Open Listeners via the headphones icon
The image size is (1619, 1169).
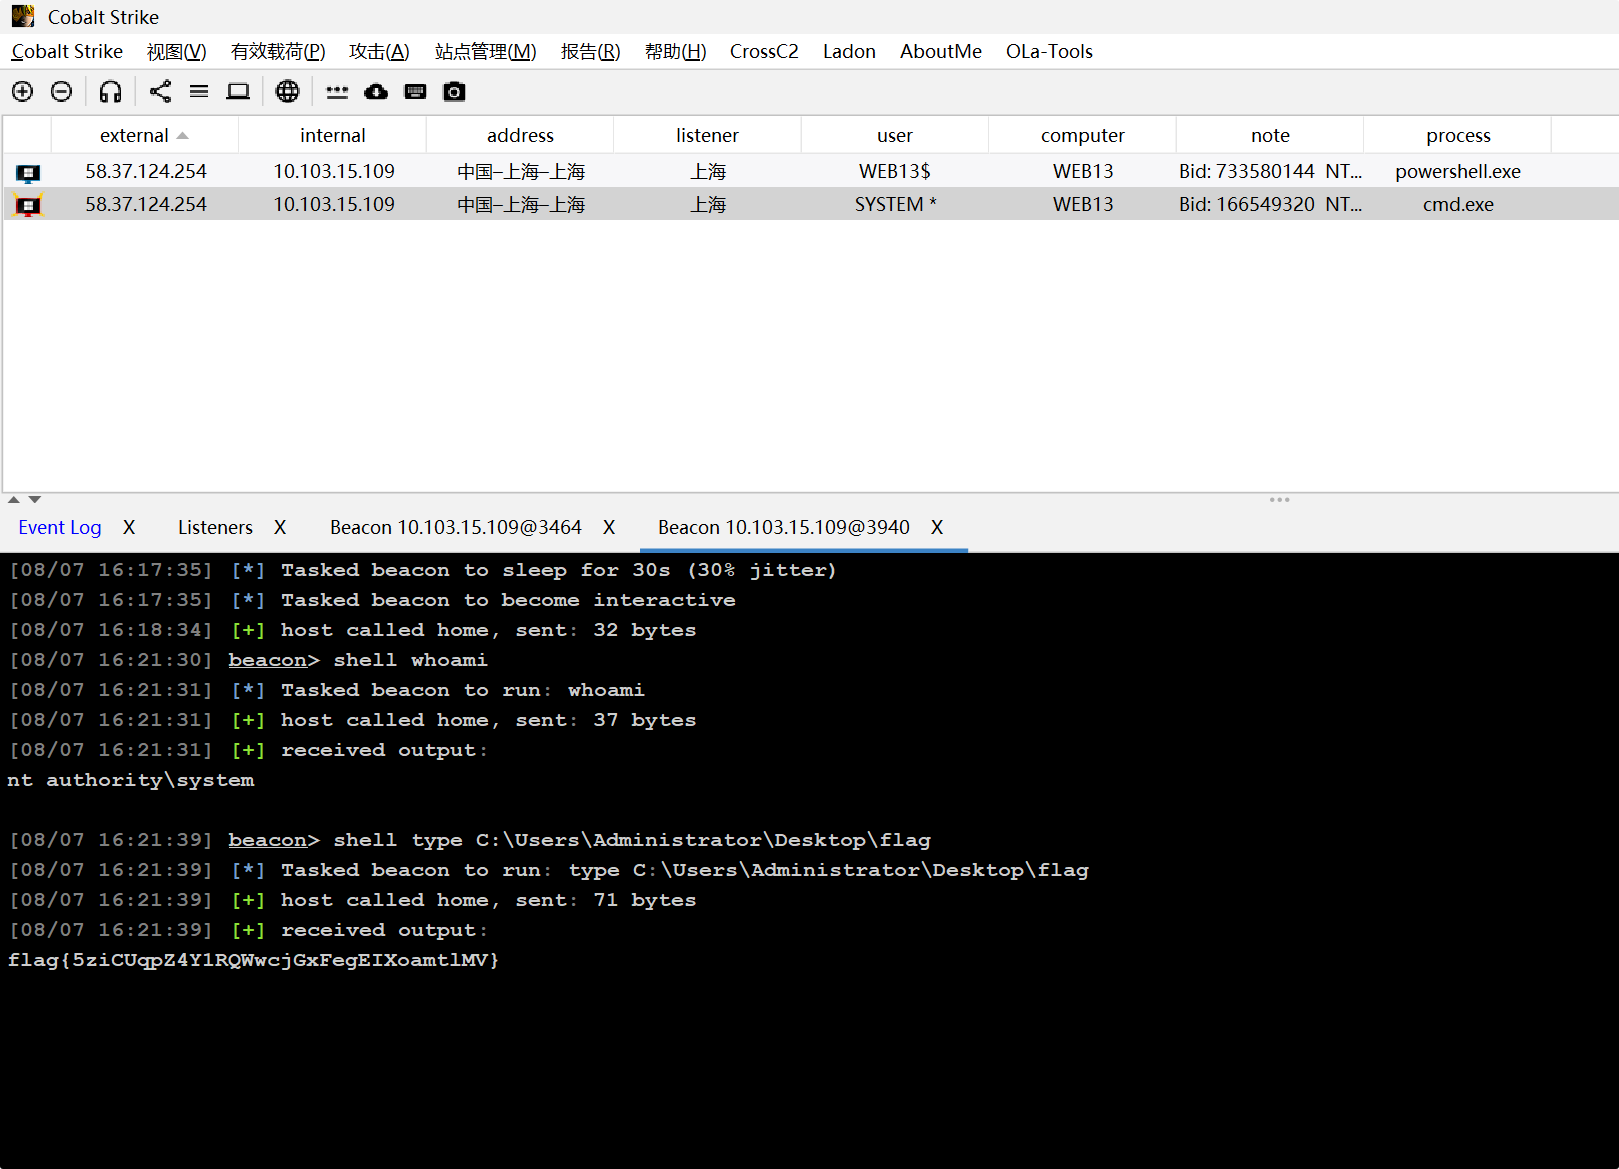[110, 92]
